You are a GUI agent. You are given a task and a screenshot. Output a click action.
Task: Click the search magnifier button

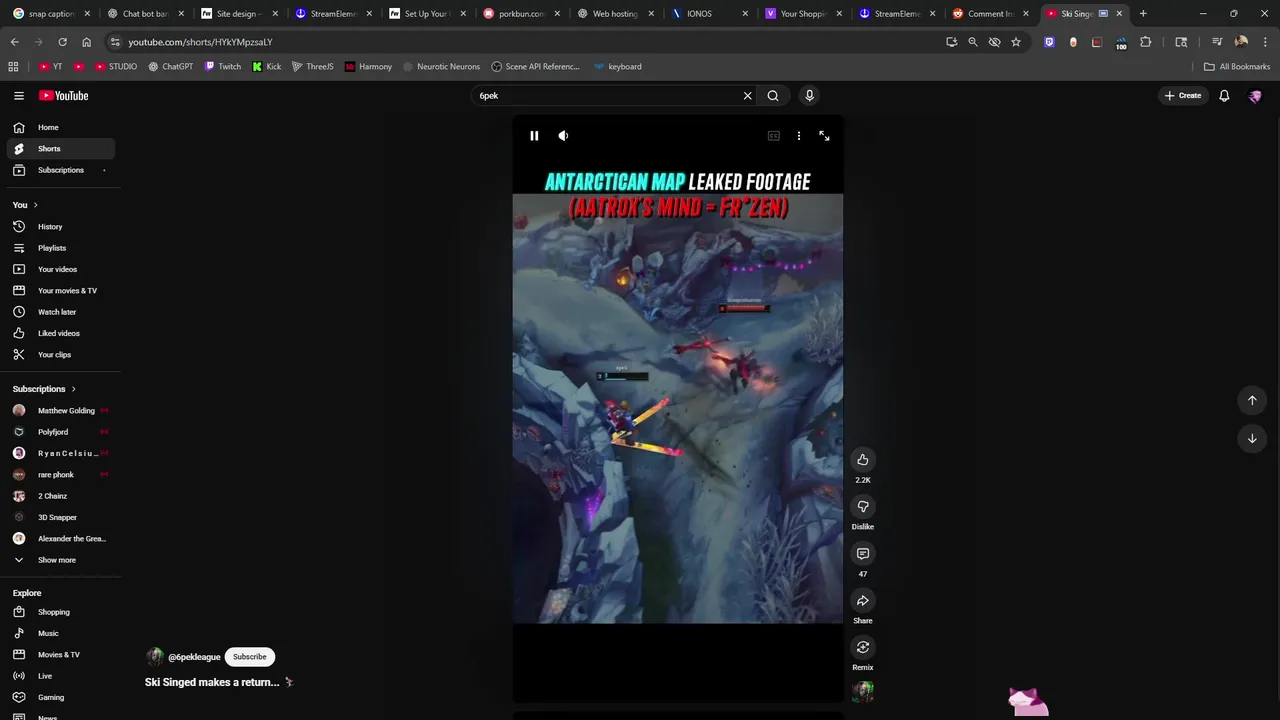[773, 96]
